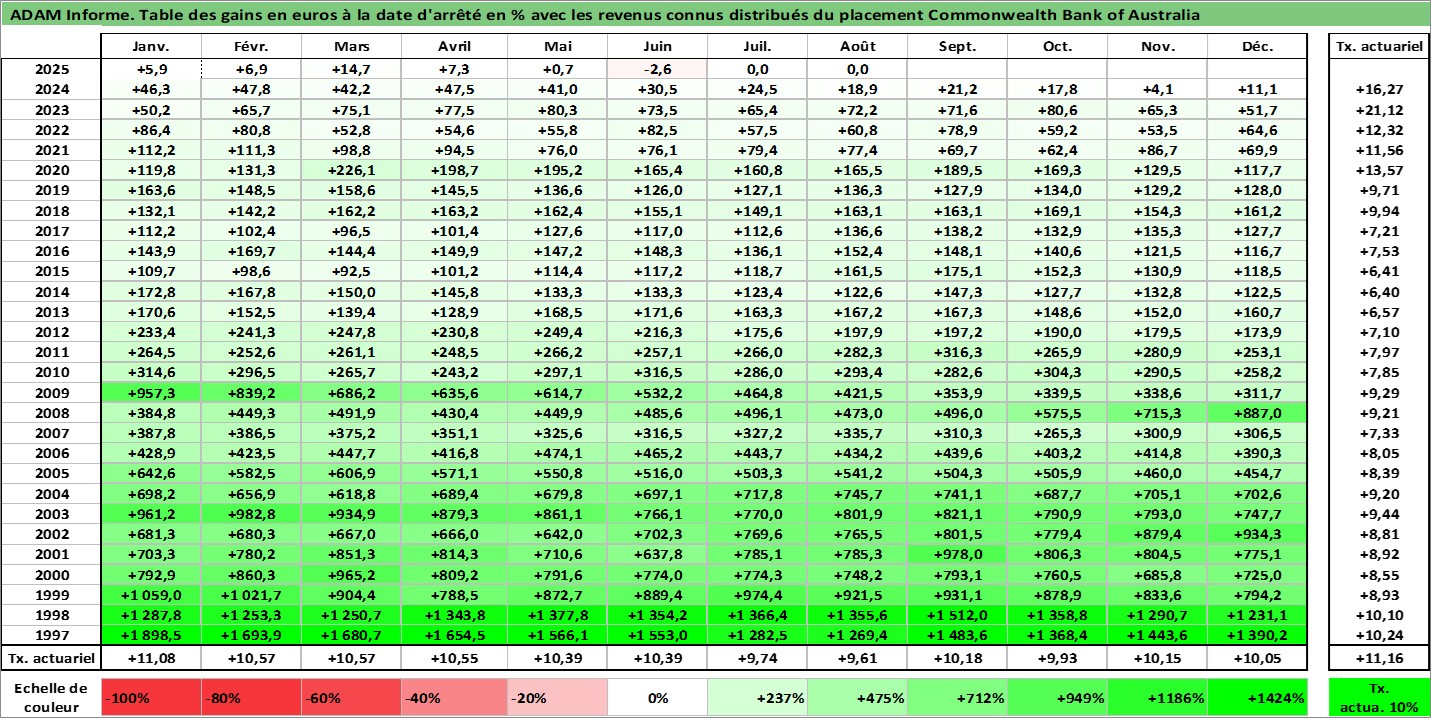This screenshot has width=1431, height=718.
Task: Select the +978,0 cell in September 2001
Action: click(957, 554)
